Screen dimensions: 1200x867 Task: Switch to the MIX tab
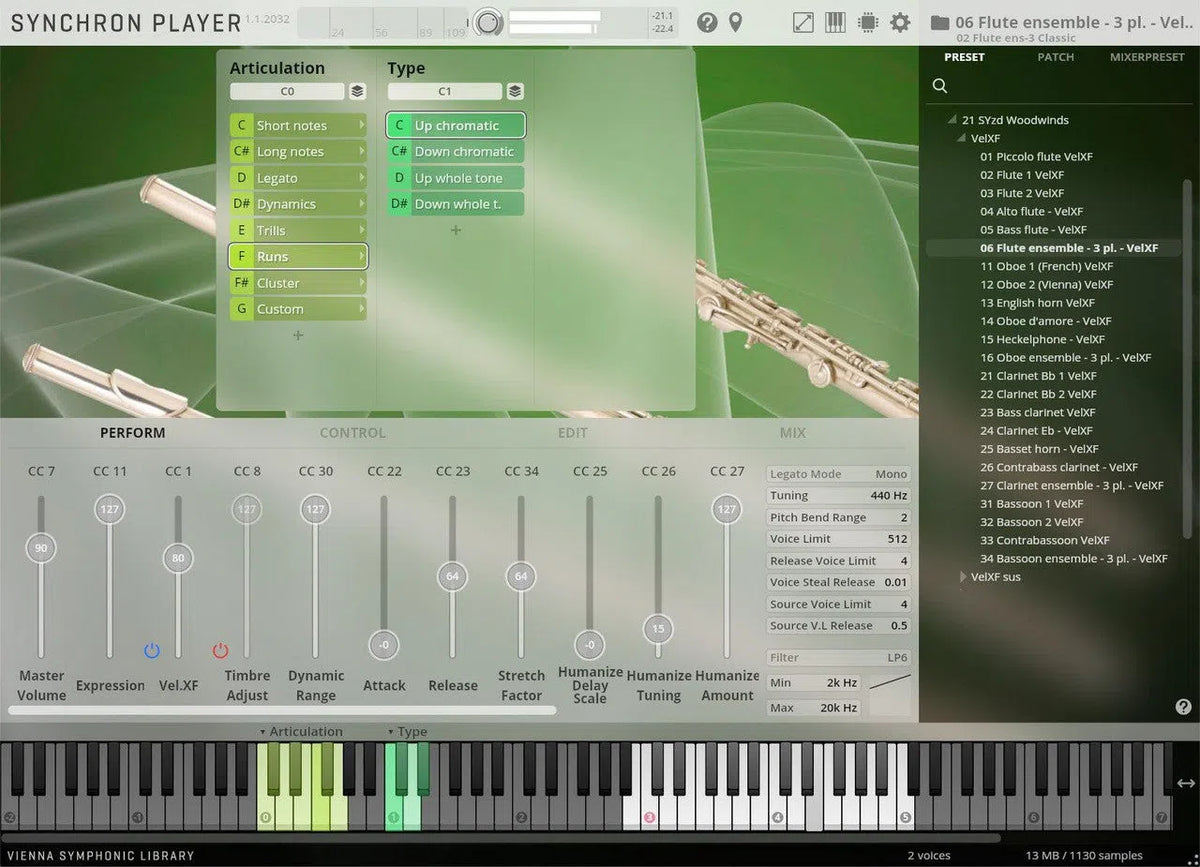click(792, 433)
